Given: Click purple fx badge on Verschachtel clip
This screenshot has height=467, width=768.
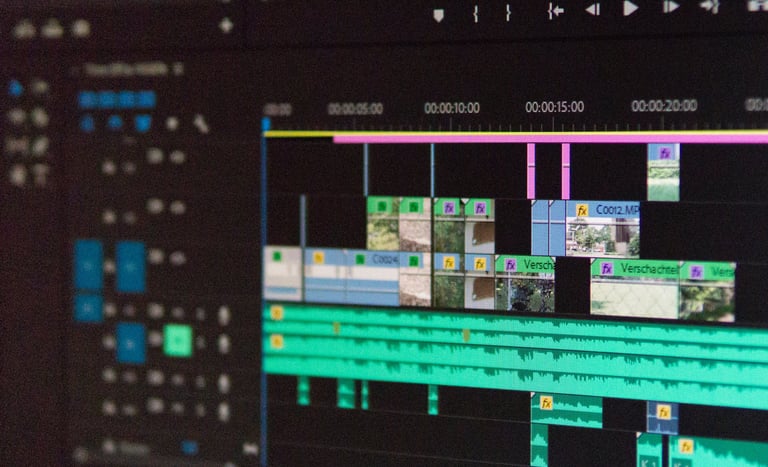Looking at the screenshot, I should point(607,269).
